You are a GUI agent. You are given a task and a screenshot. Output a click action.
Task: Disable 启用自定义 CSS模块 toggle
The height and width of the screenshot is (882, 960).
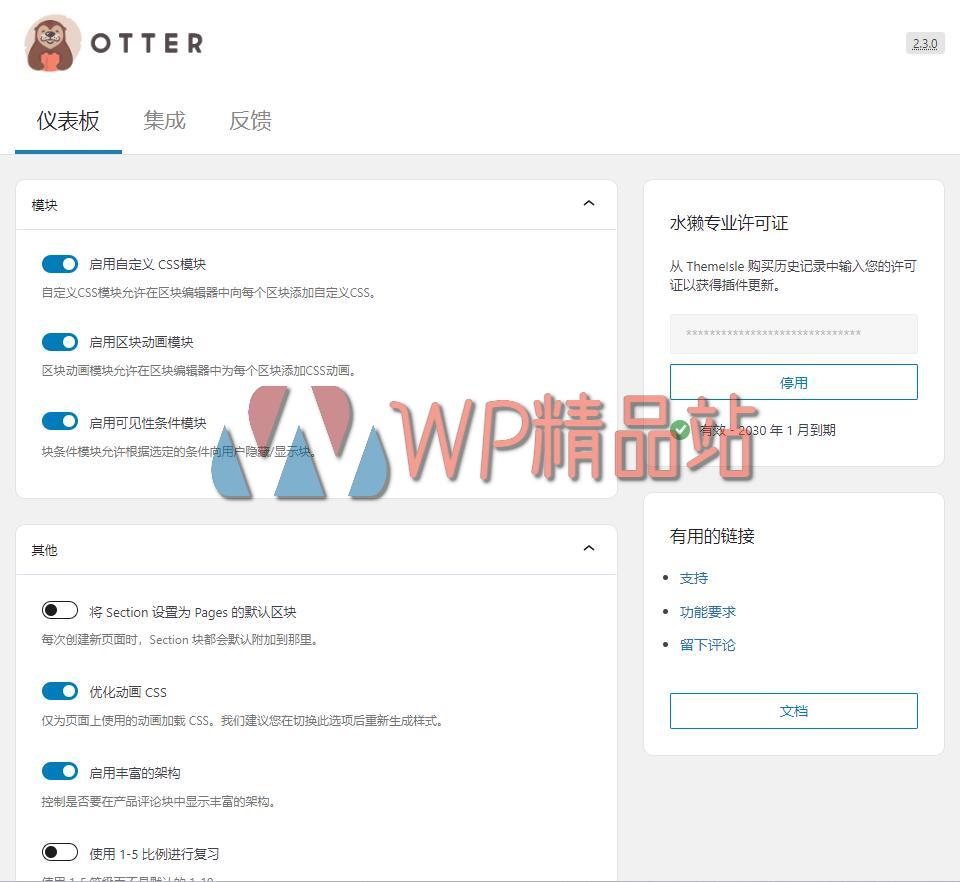59,263
